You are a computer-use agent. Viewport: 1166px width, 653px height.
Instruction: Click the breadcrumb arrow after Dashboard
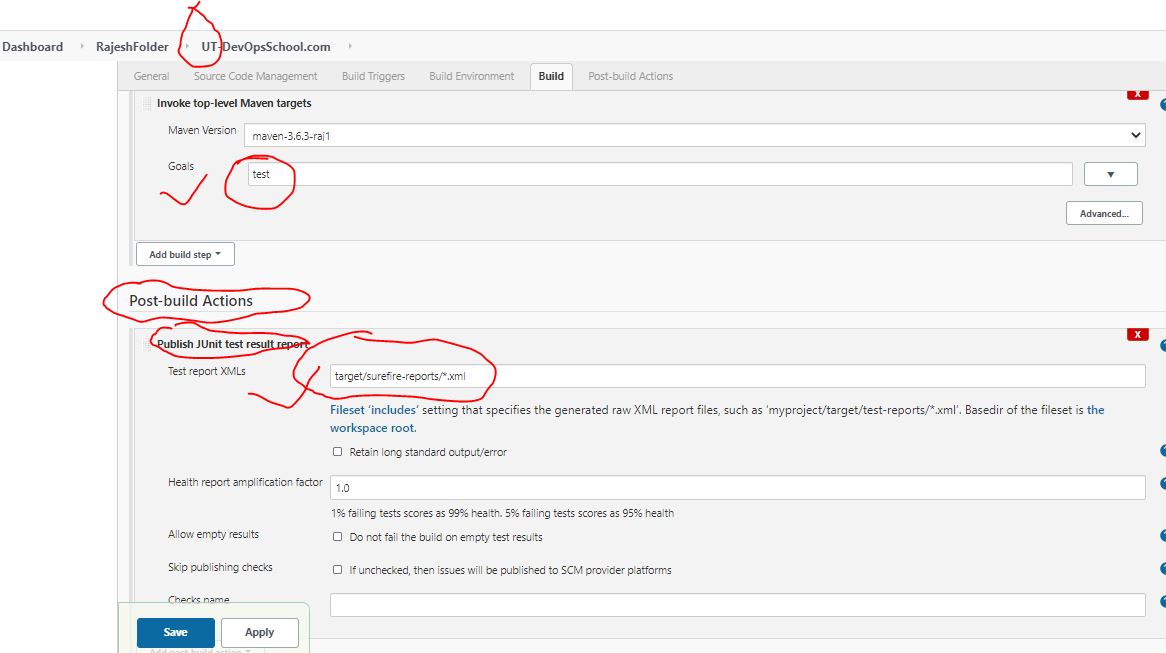pos(82,47)
